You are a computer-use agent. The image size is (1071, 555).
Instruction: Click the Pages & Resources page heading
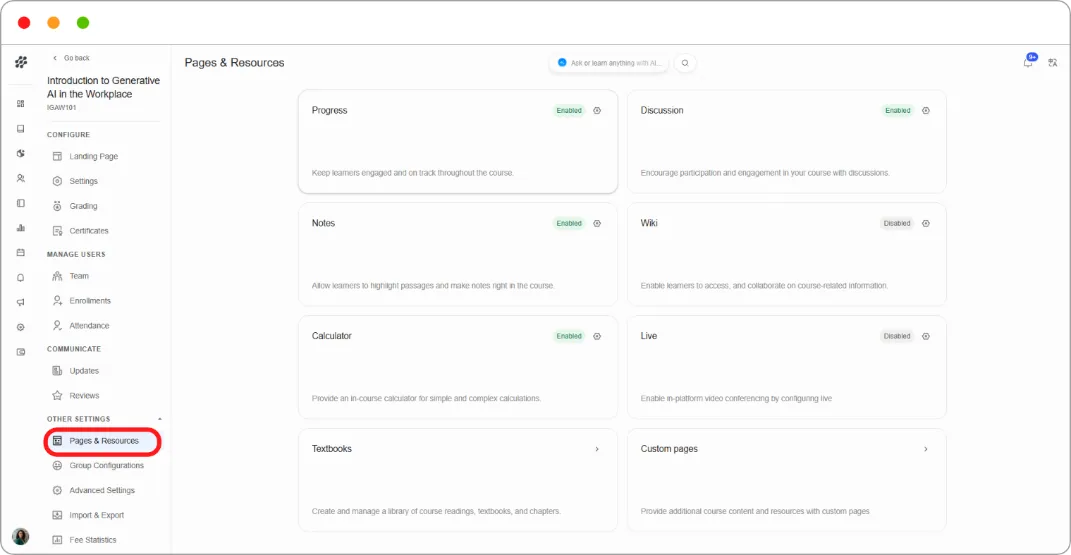[x=234, y=63]
